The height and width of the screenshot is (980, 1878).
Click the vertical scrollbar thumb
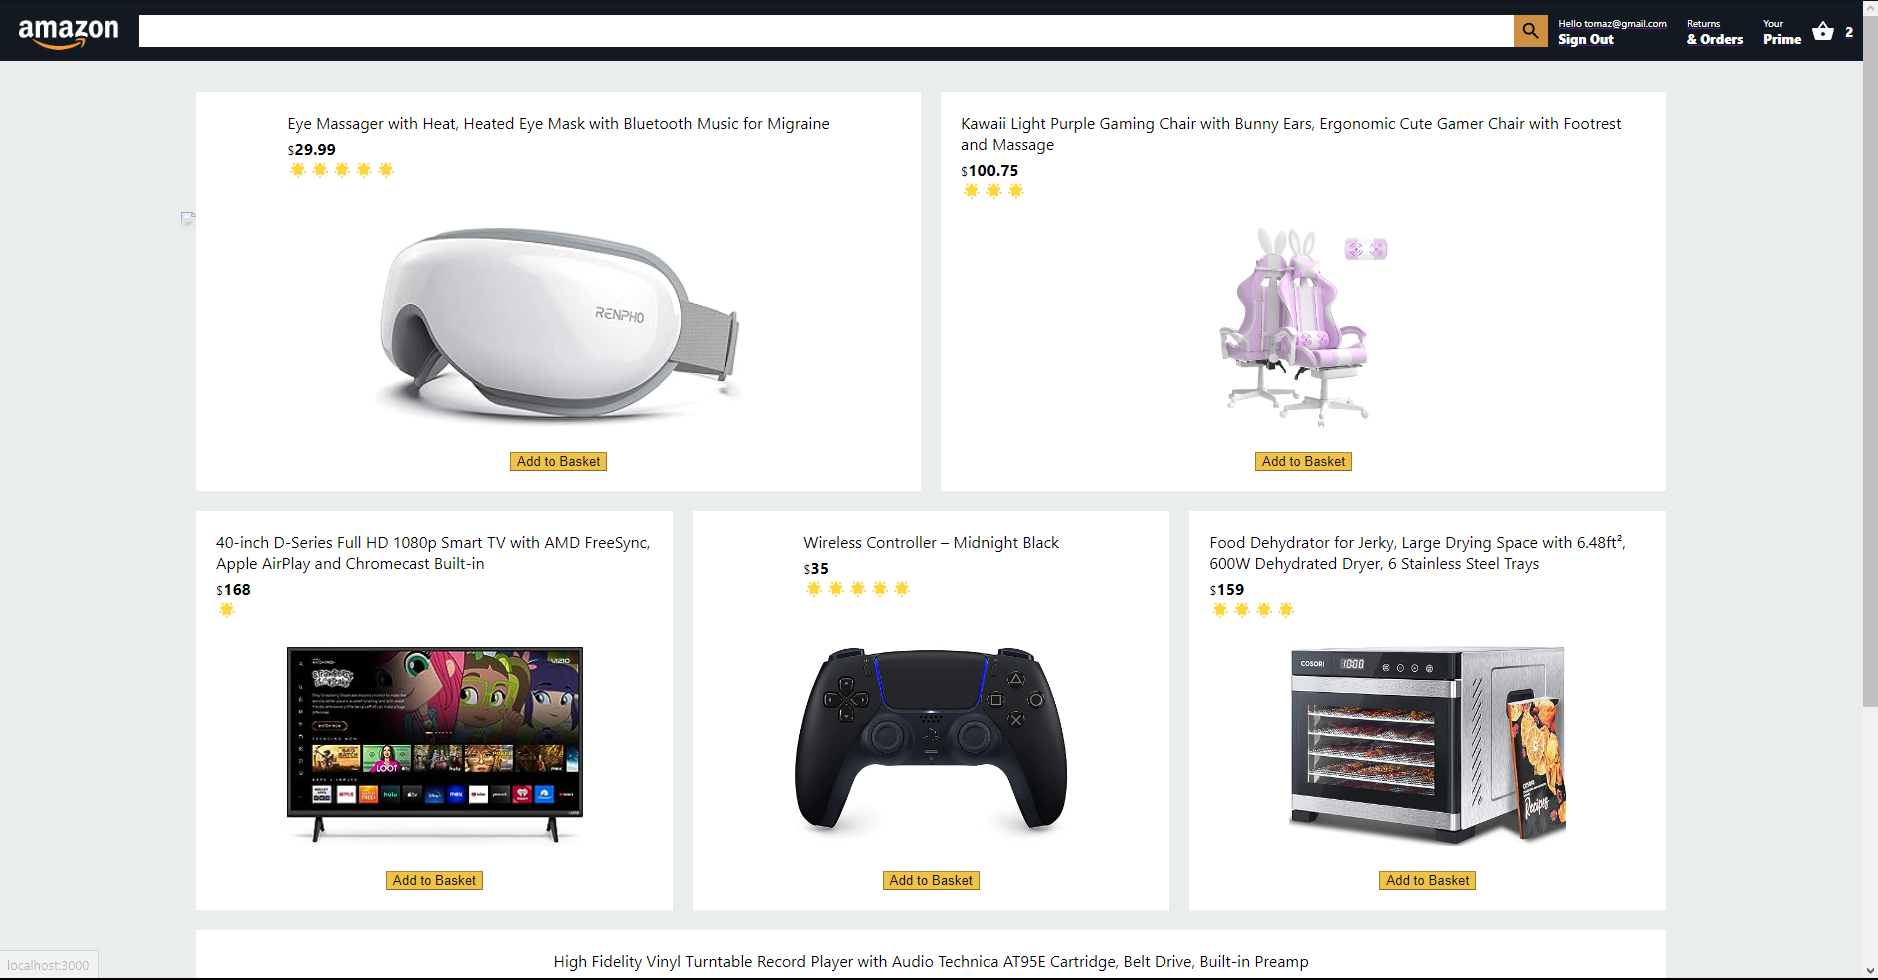(1870, 362)
